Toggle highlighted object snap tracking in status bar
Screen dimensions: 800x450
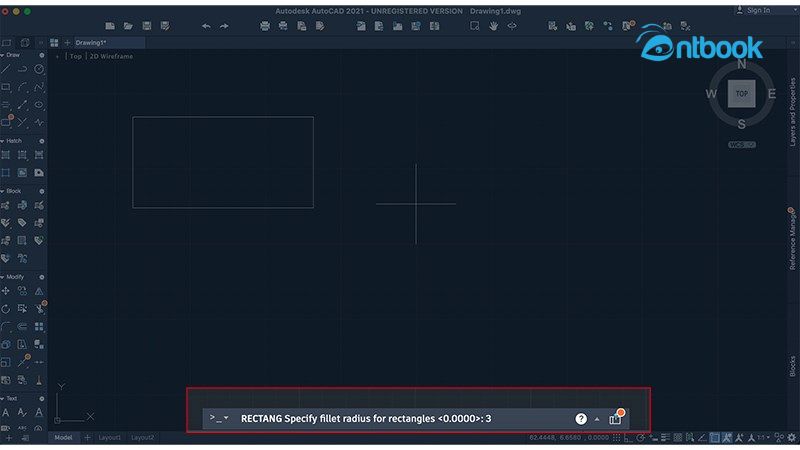coord(727,437)
